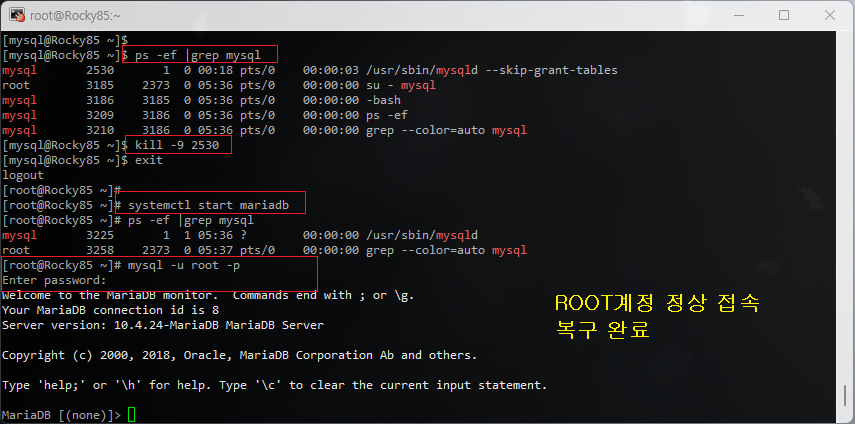The image size is (855, 424).
Task: Click the 'mysql -u root -p' command
Action: pyautogui.click(x=184, y=265)
